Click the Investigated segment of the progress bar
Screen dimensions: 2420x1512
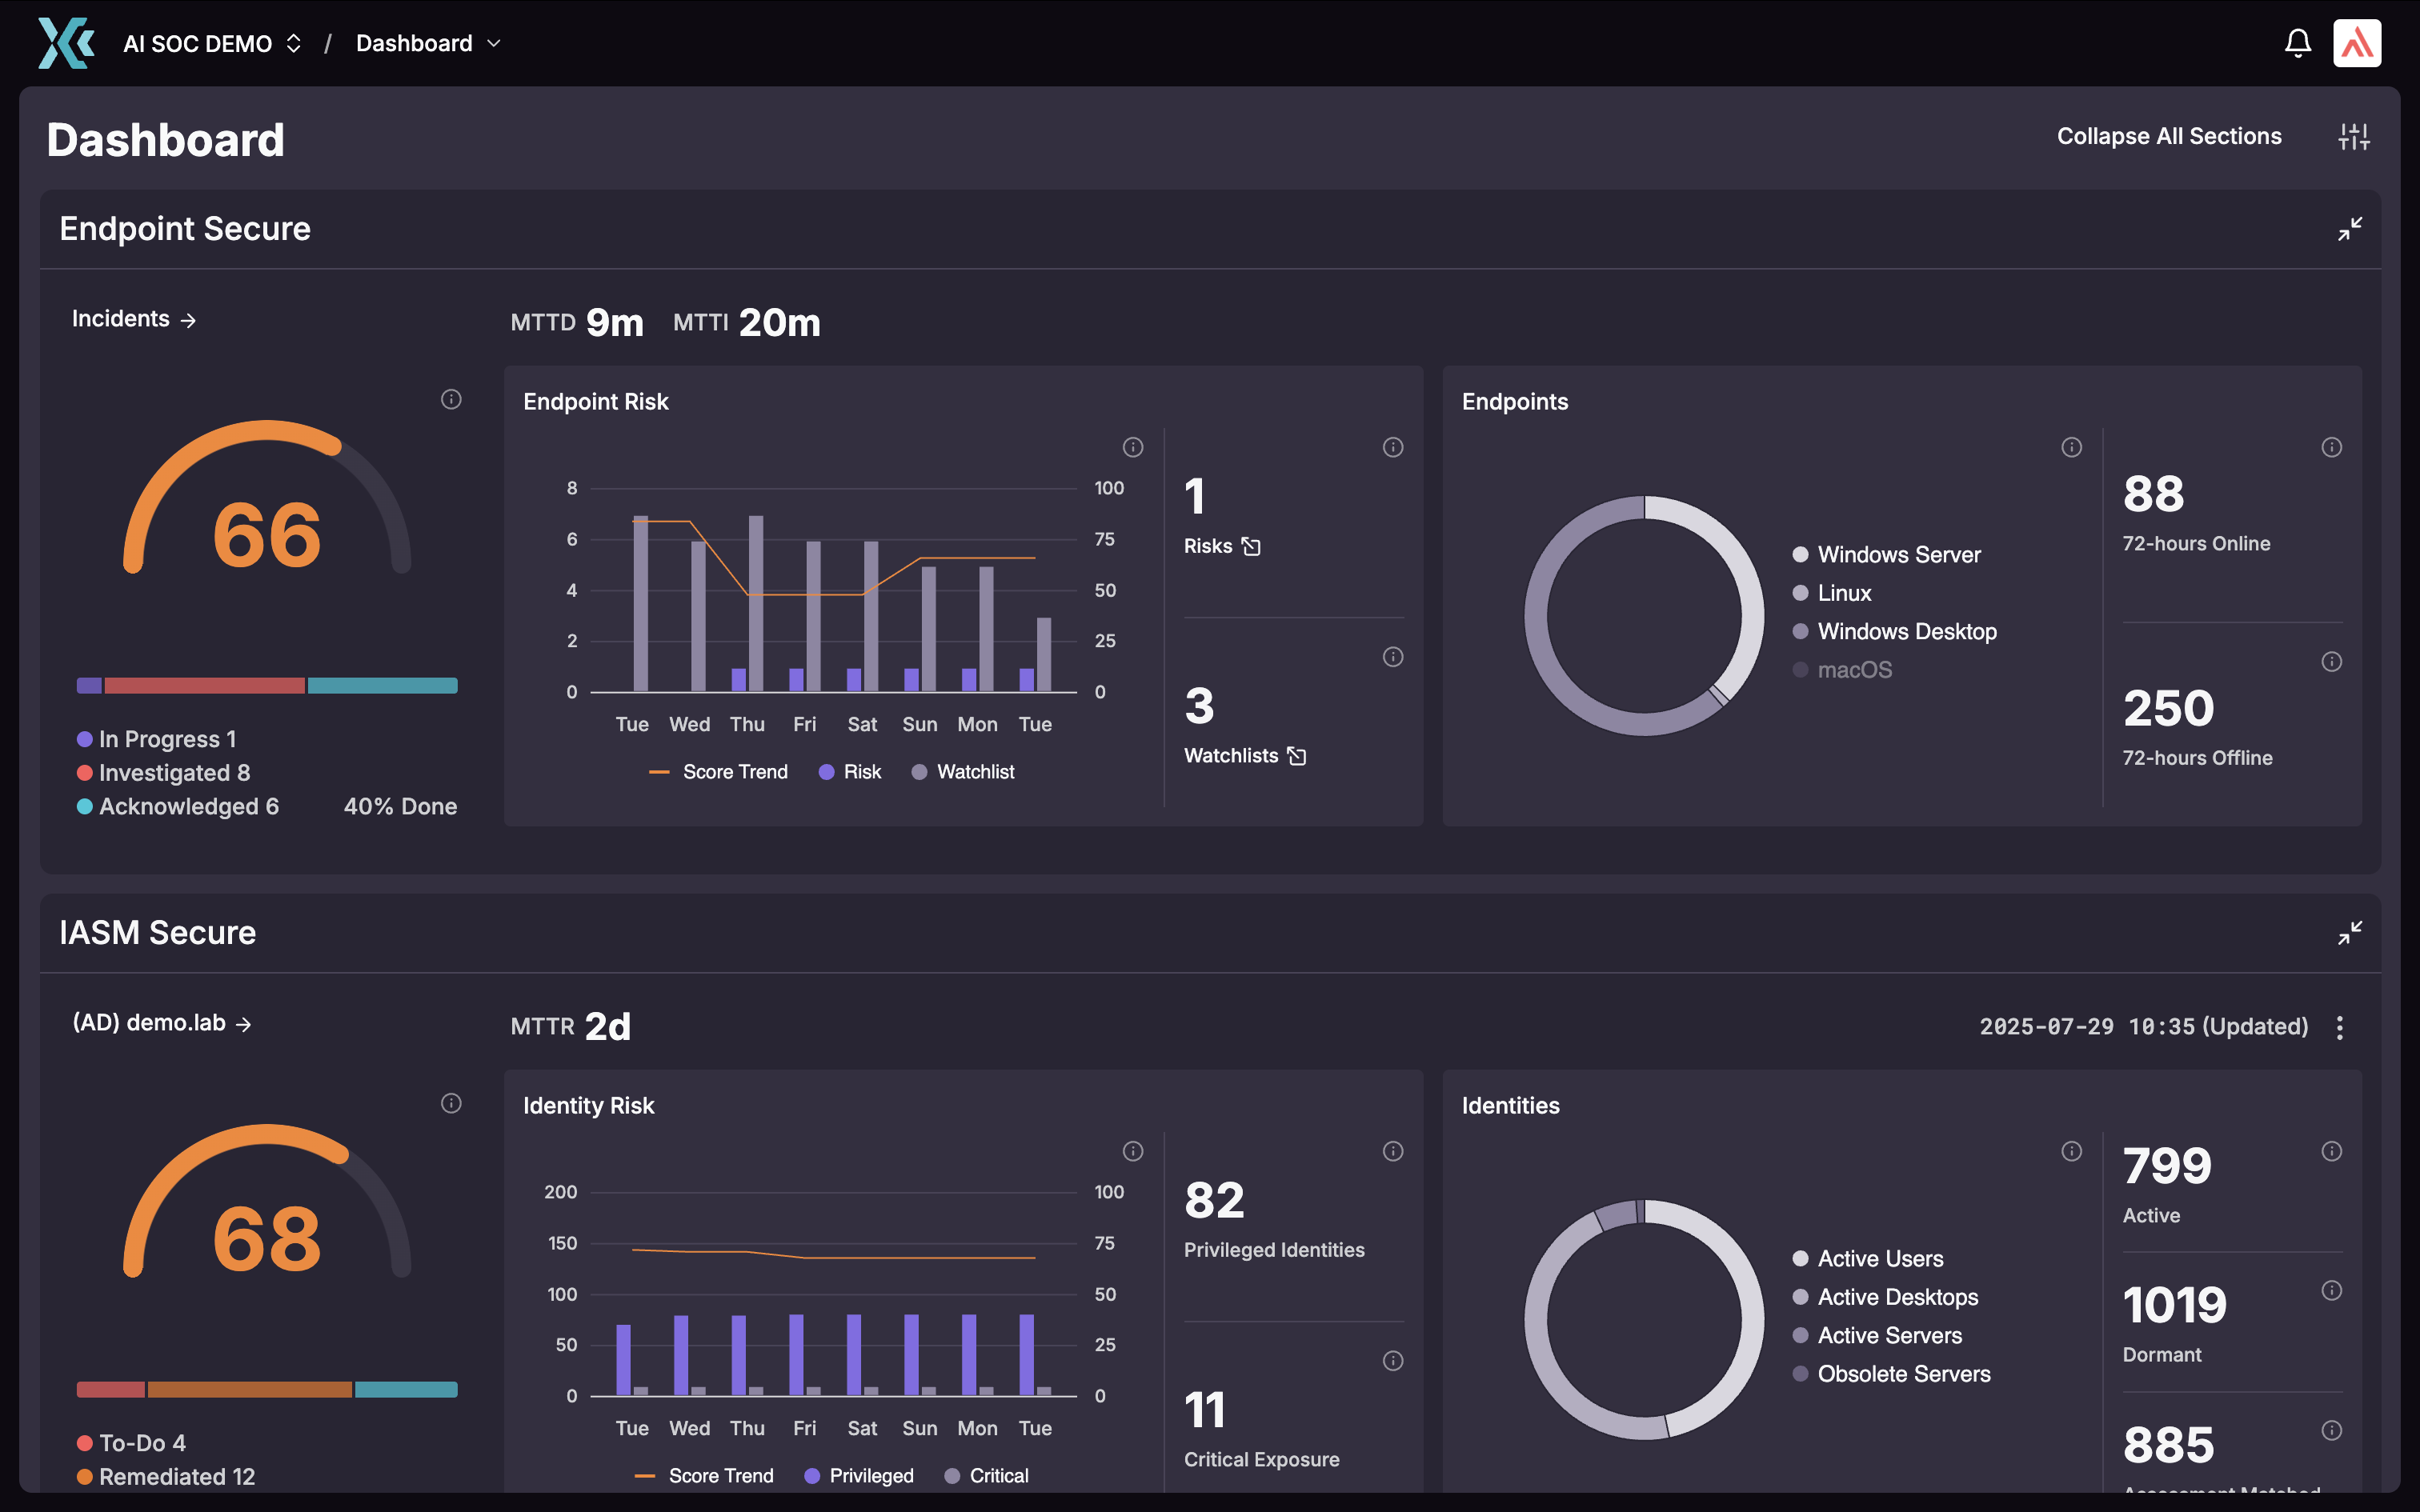(204, 685)
